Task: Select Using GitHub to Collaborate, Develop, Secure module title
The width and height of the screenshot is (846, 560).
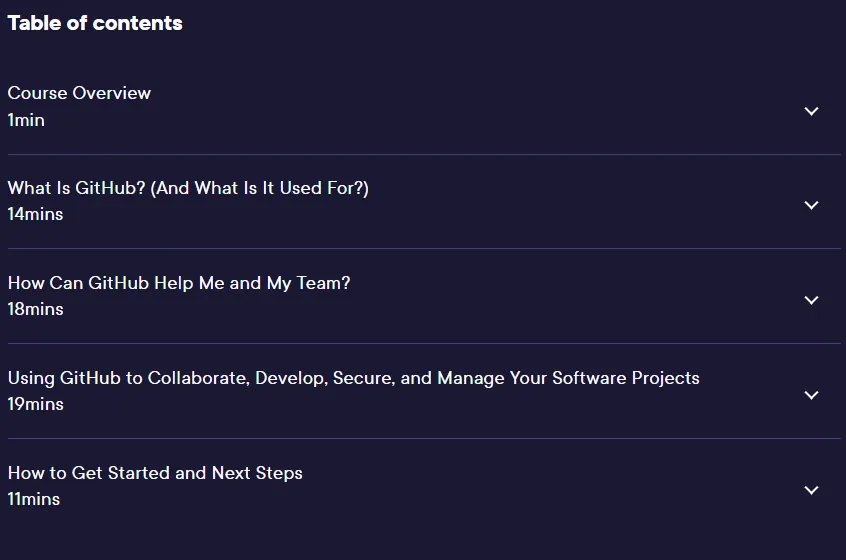Action: (353, 378)
